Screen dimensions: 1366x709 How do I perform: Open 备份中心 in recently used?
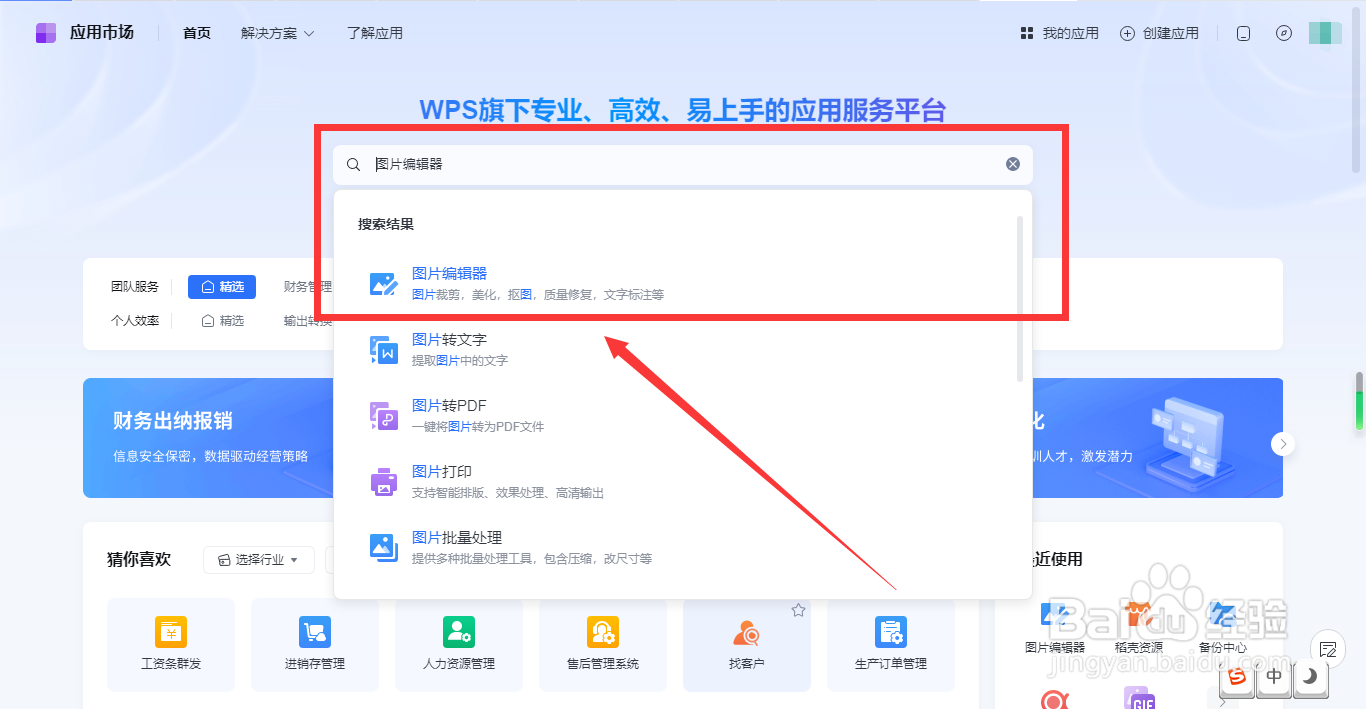click(1222, 628)
